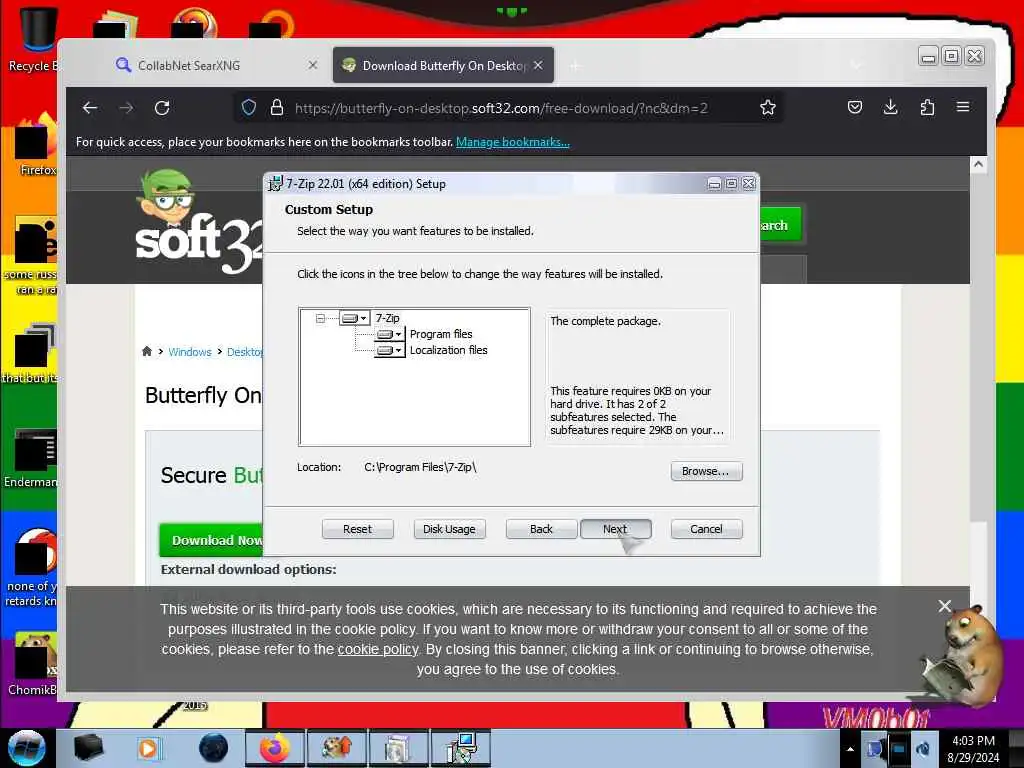The width and height of the screenshot is (1024, 768).
Task: Click the soft32 logo
Action: point(199,222)
